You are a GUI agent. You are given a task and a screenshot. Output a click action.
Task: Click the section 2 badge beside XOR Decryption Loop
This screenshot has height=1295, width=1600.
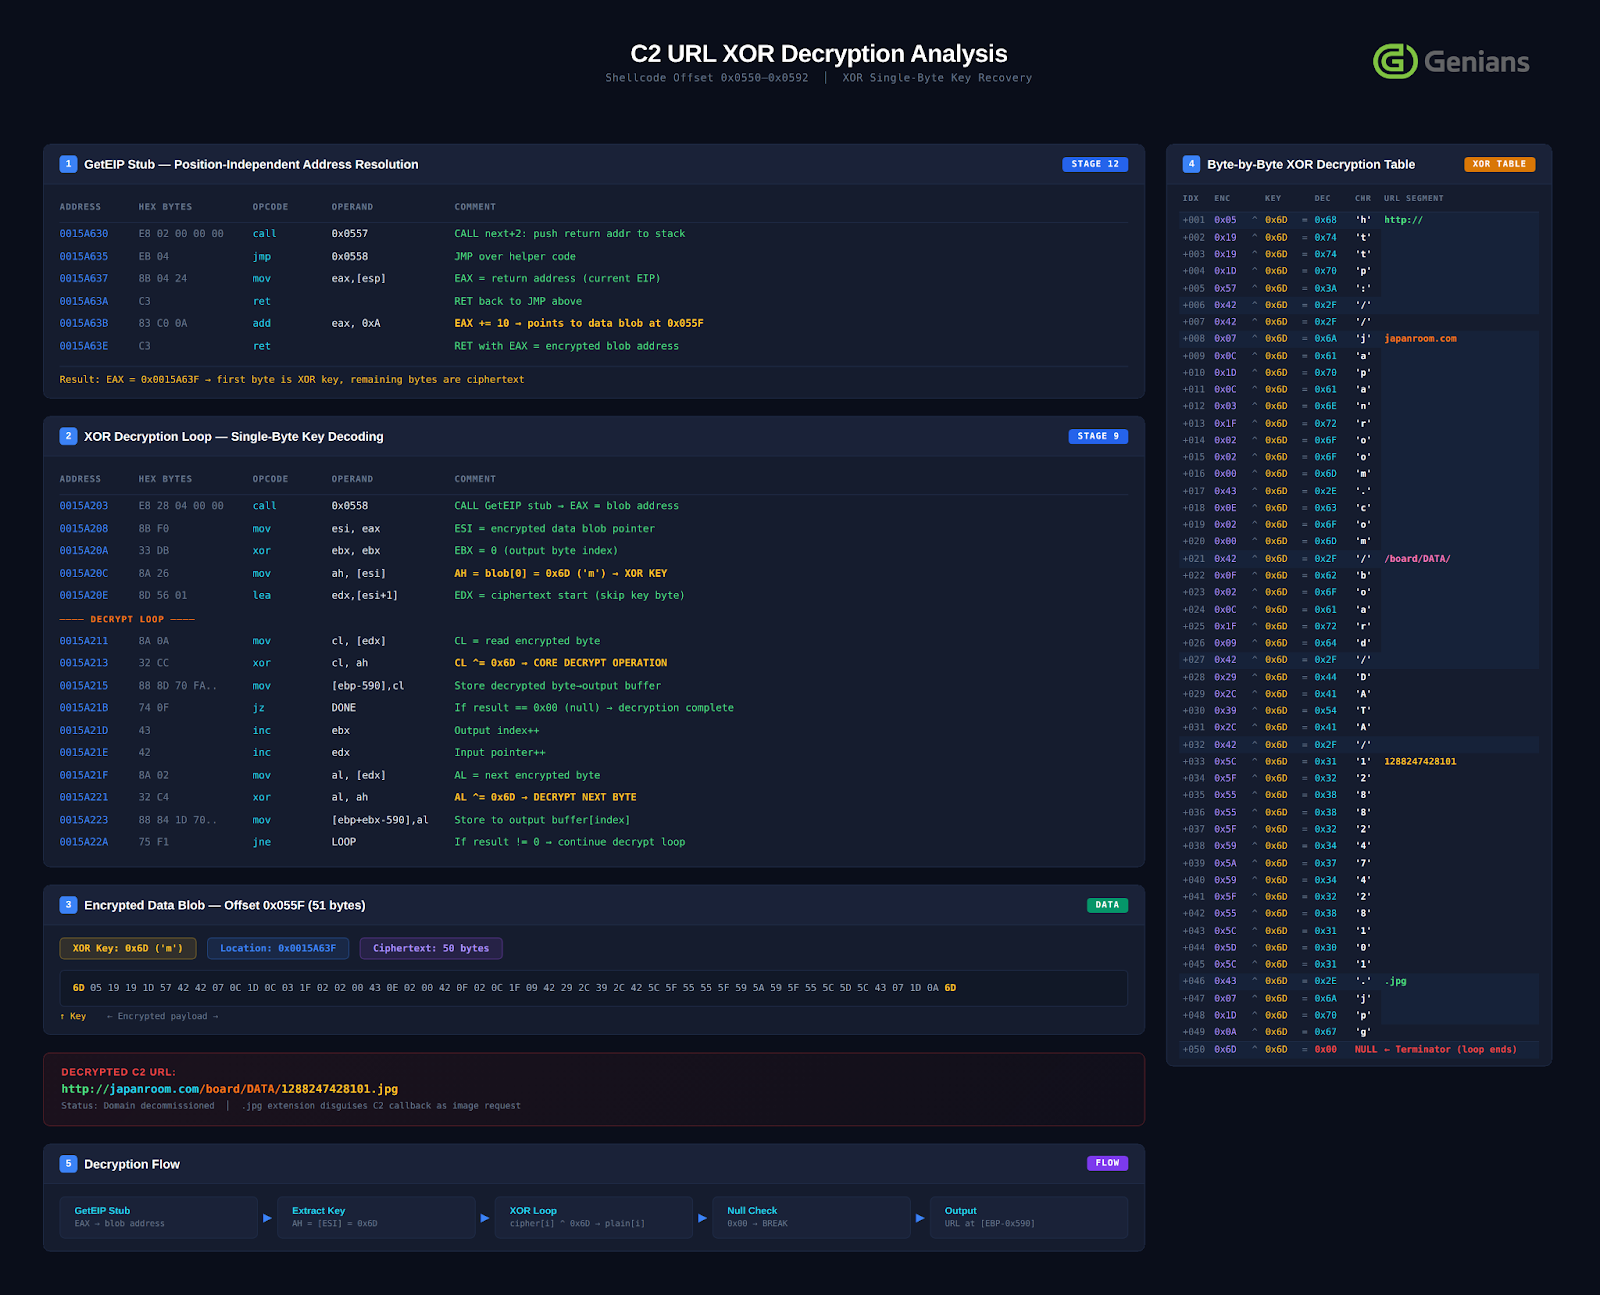click(x=67, y=436)
